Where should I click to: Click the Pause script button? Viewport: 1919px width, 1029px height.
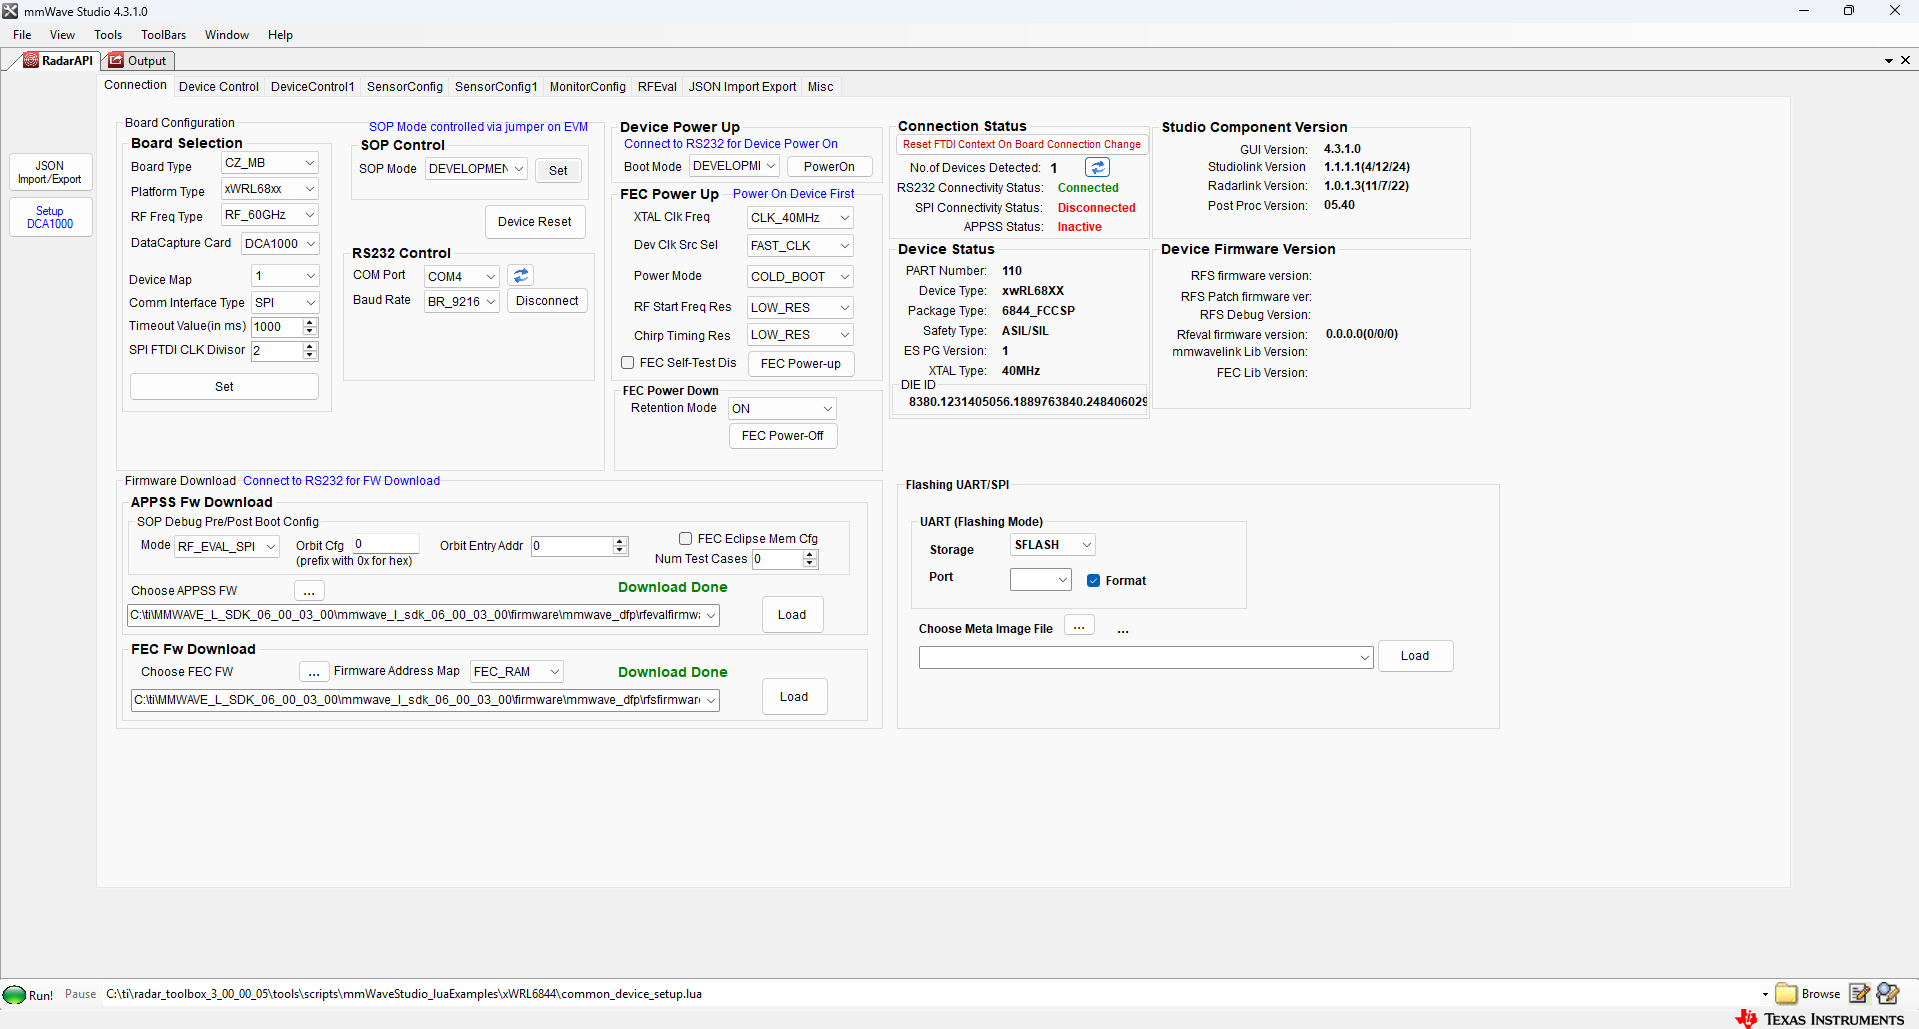click(81, 994)
